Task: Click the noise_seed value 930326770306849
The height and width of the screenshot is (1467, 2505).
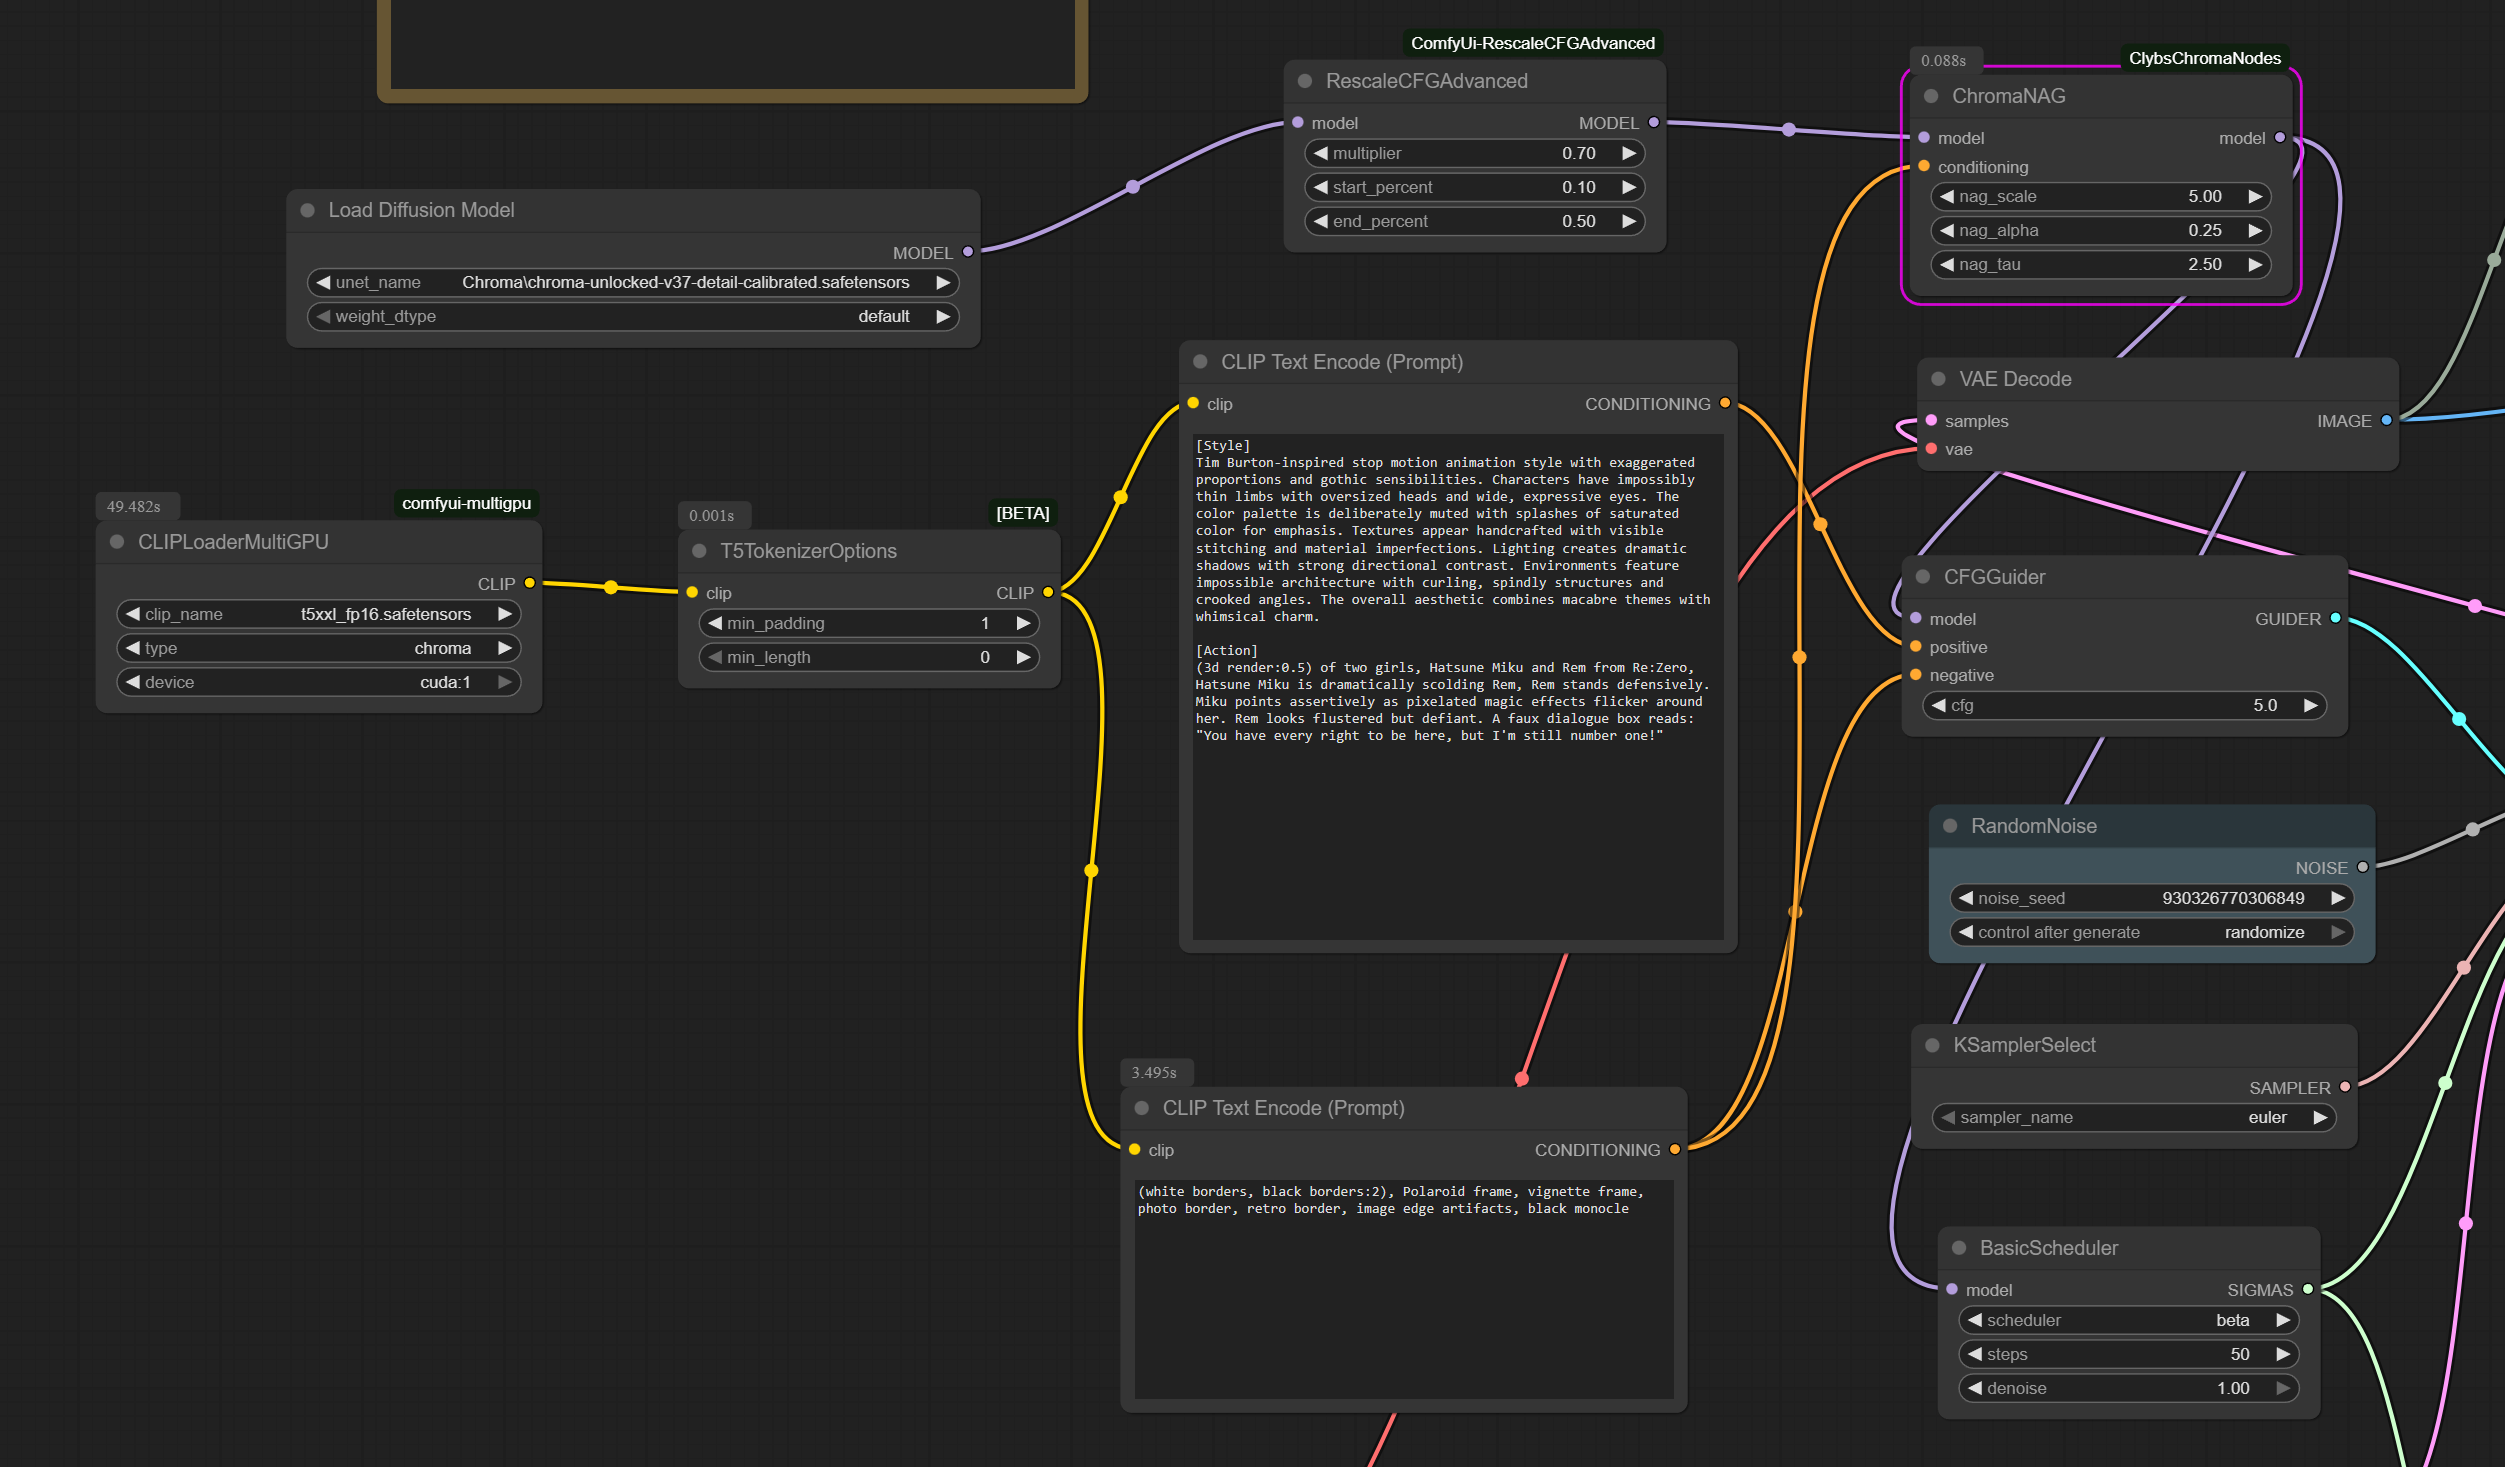Action: pos(2232,898)
